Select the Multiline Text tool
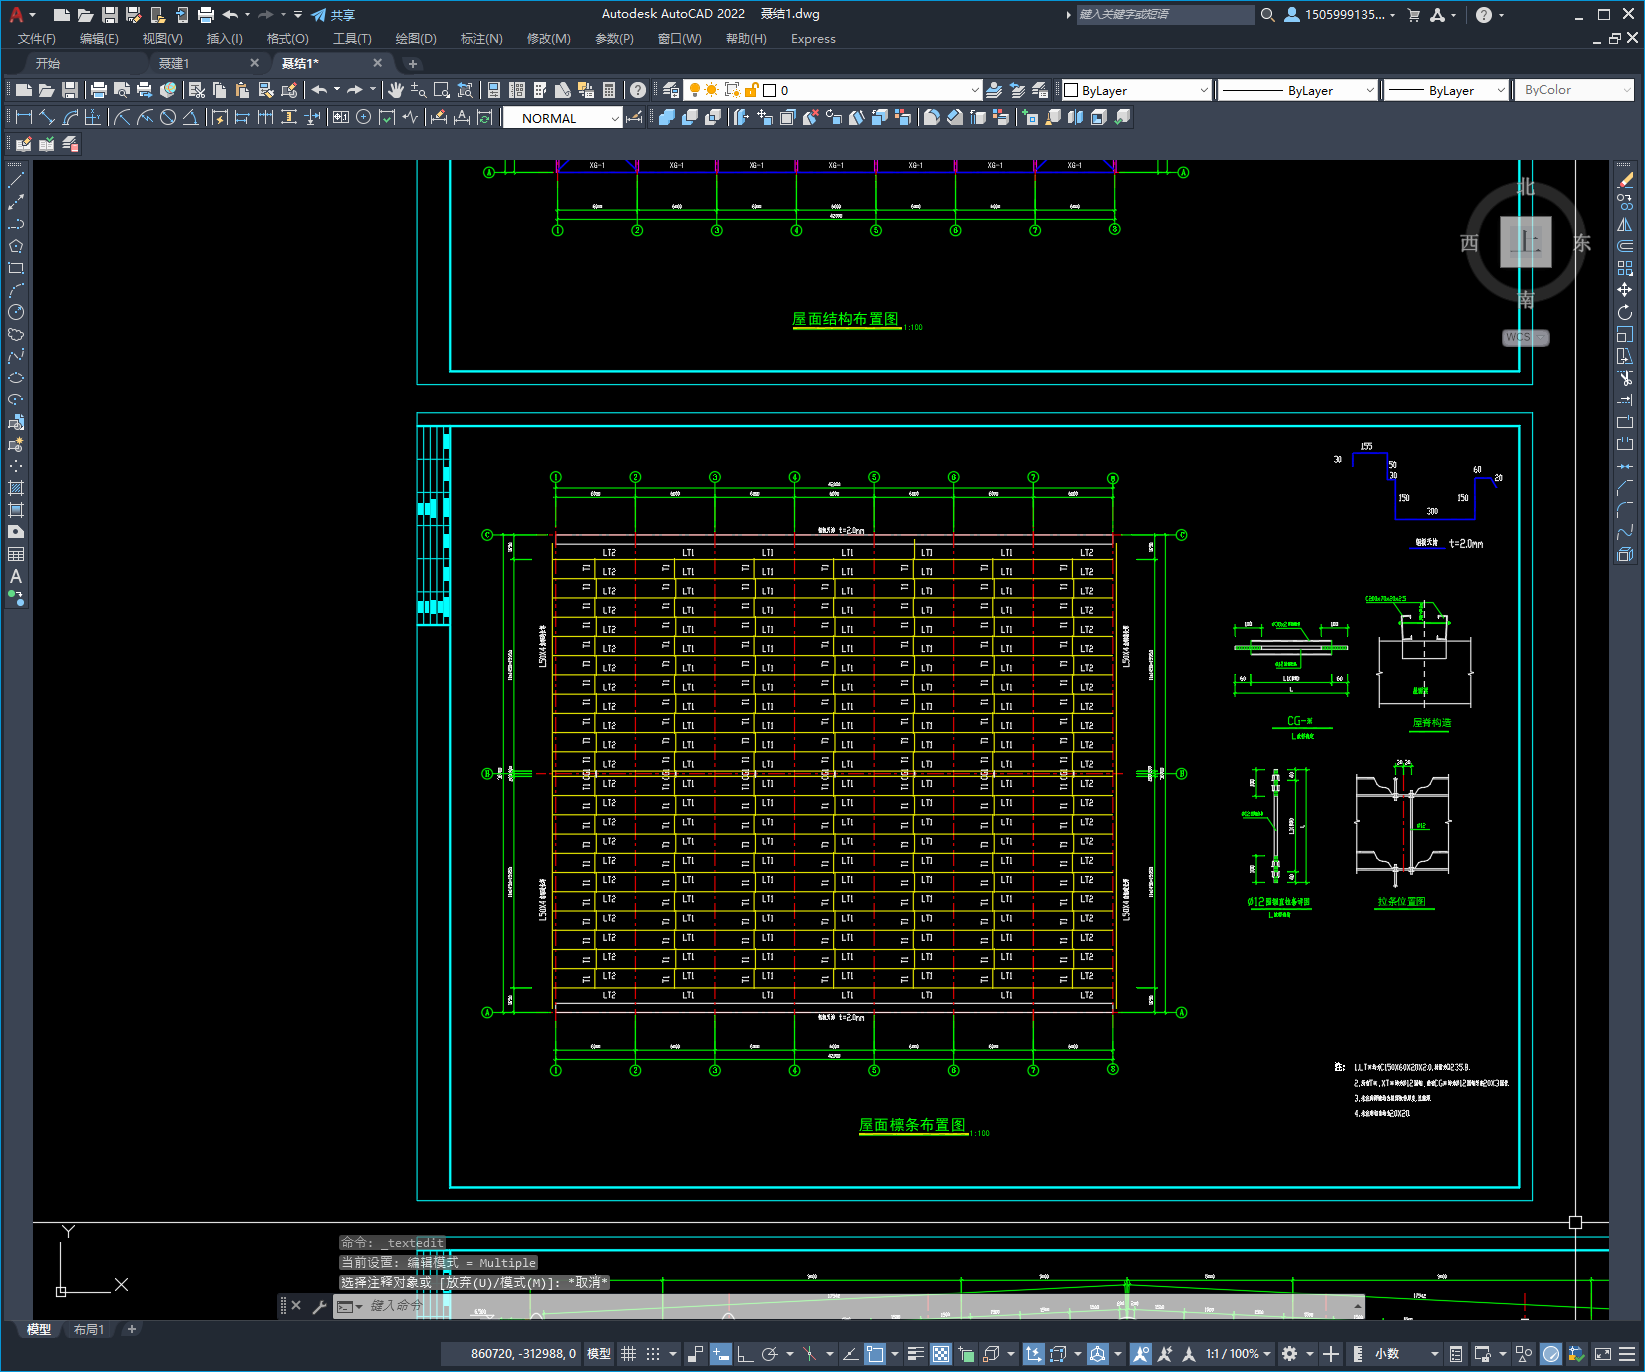The width and height of the screenshot is (1645, 1372). coord(16,576)
